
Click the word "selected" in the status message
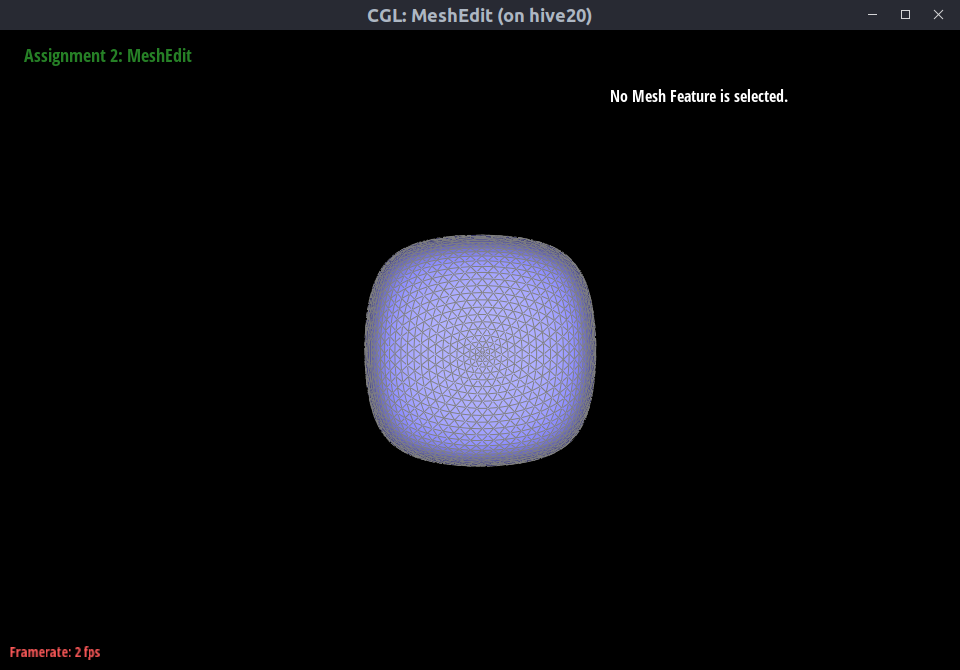click(x=759, y=97)
